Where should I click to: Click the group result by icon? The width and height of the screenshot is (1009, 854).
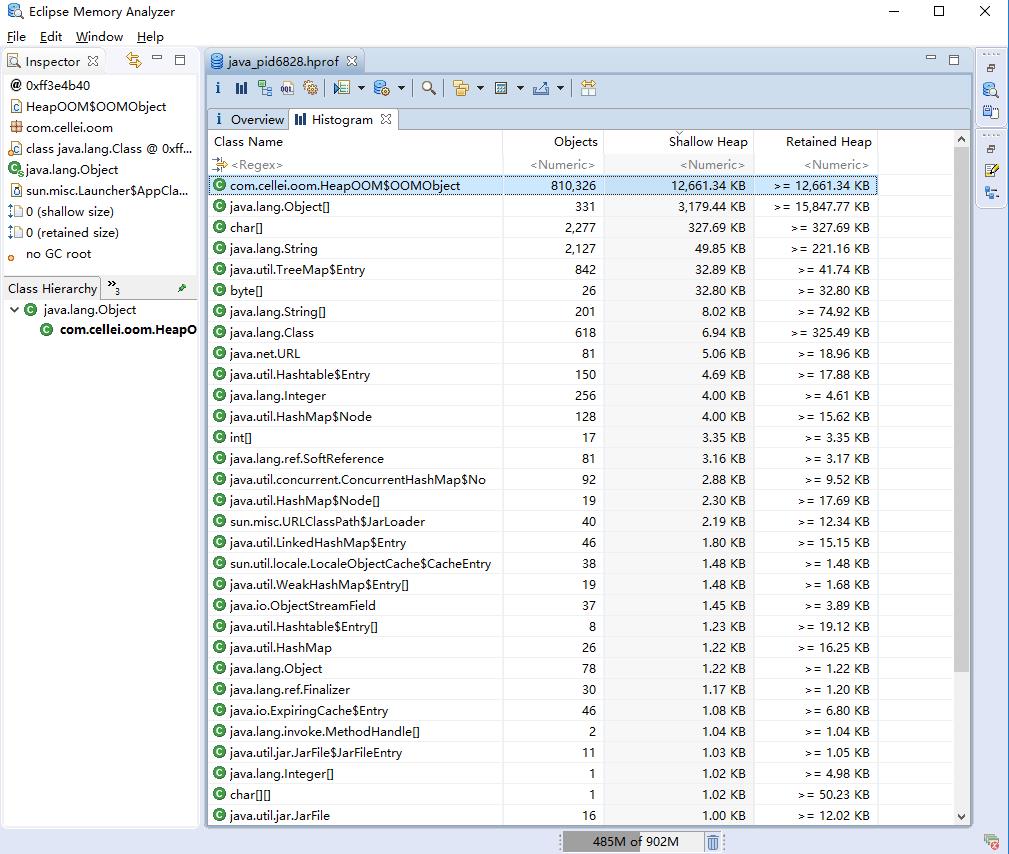(x=461, y=88)
